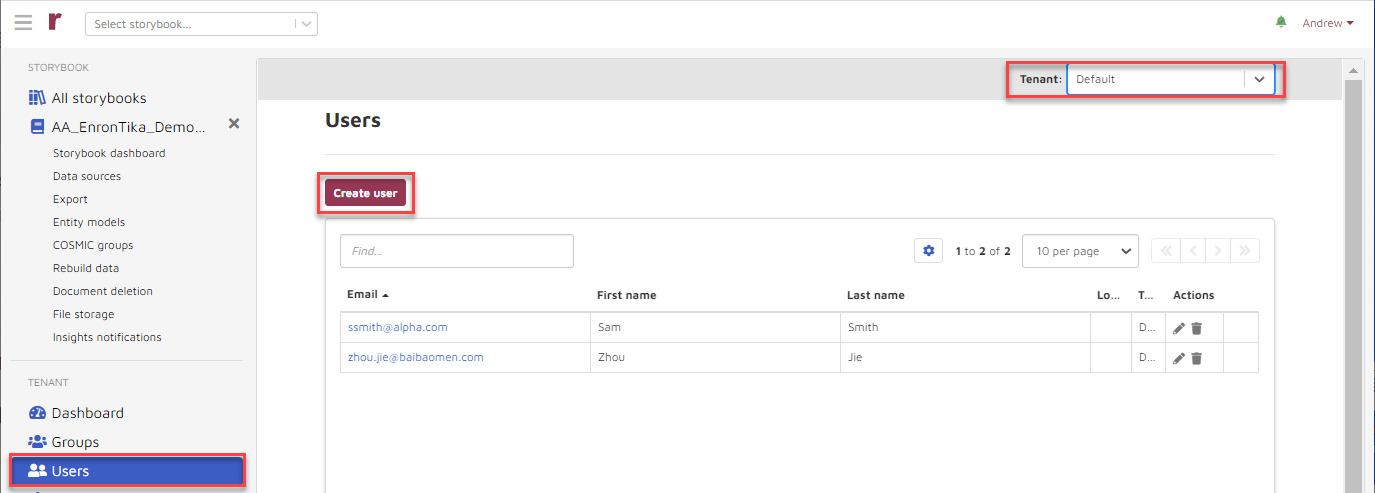Click the page vertical scrollbar
Viewport: 1375px width, 493px height.
pos(1353,285)
